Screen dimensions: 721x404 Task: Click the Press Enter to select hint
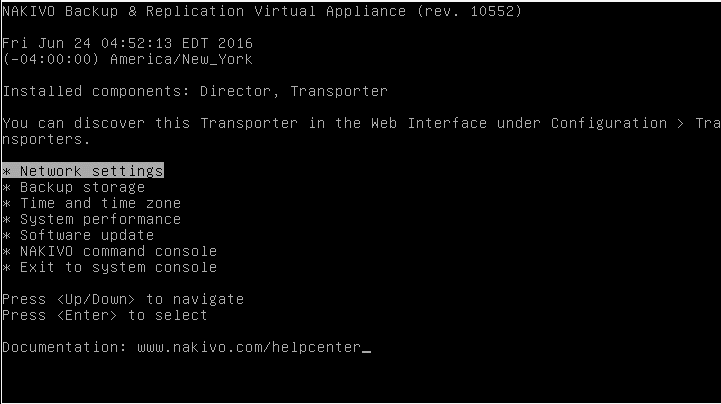tap(104, 315)
